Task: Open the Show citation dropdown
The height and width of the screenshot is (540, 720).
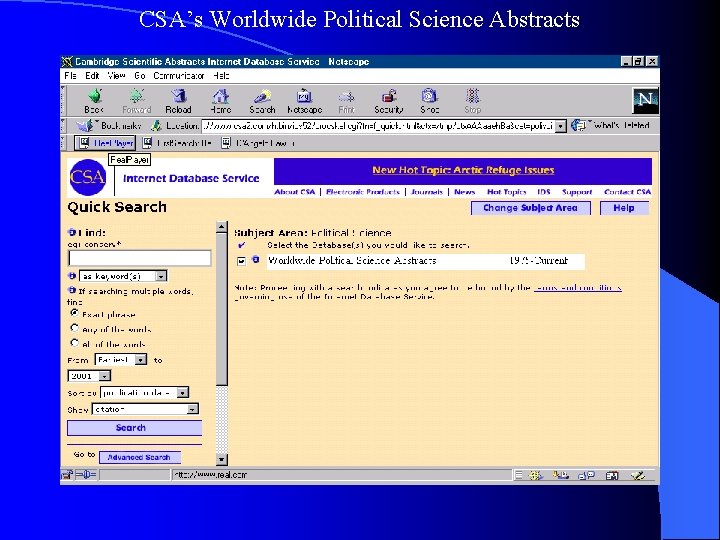Action: (x=145, y=409)
